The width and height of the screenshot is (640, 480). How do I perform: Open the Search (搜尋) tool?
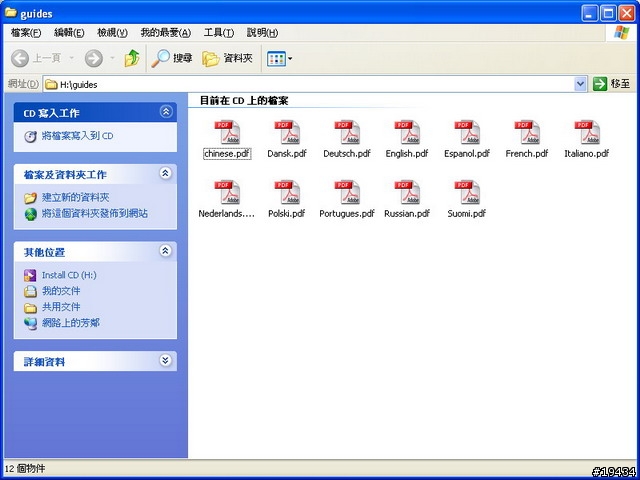tap(171, 58)
